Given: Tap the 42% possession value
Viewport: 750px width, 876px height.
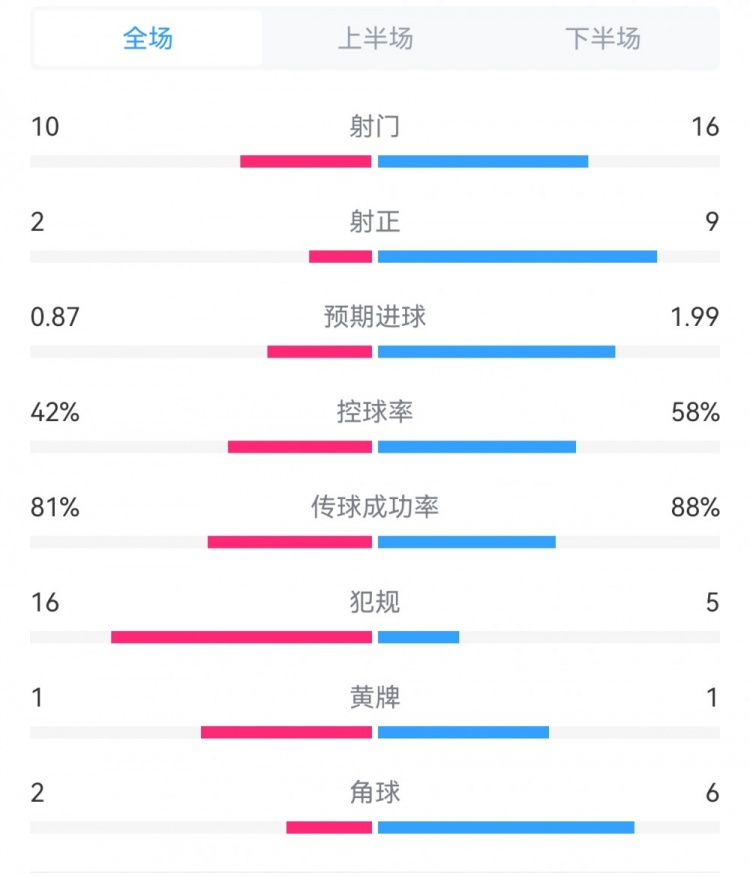Looking at the screenshot, I should 55,412.
